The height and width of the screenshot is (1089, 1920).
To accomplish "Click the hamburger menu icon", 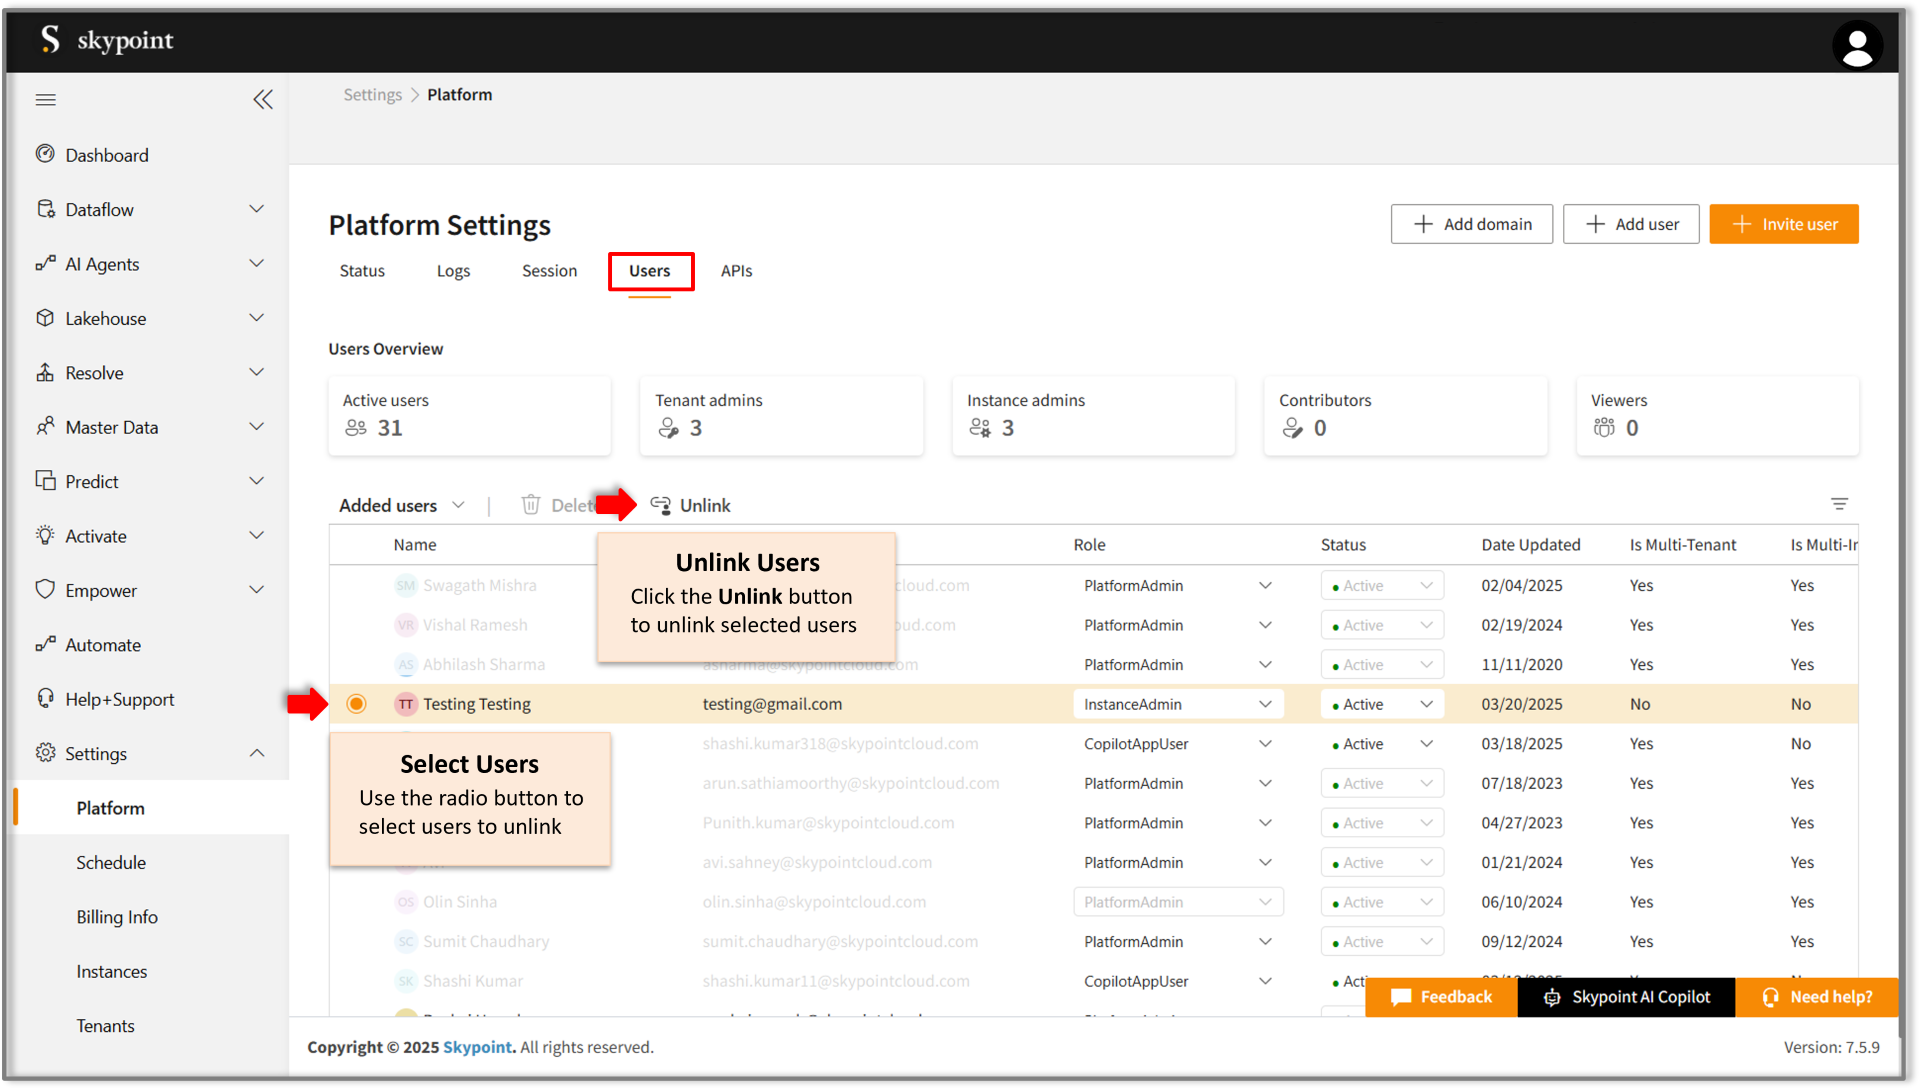I will [x=46, y=100].
